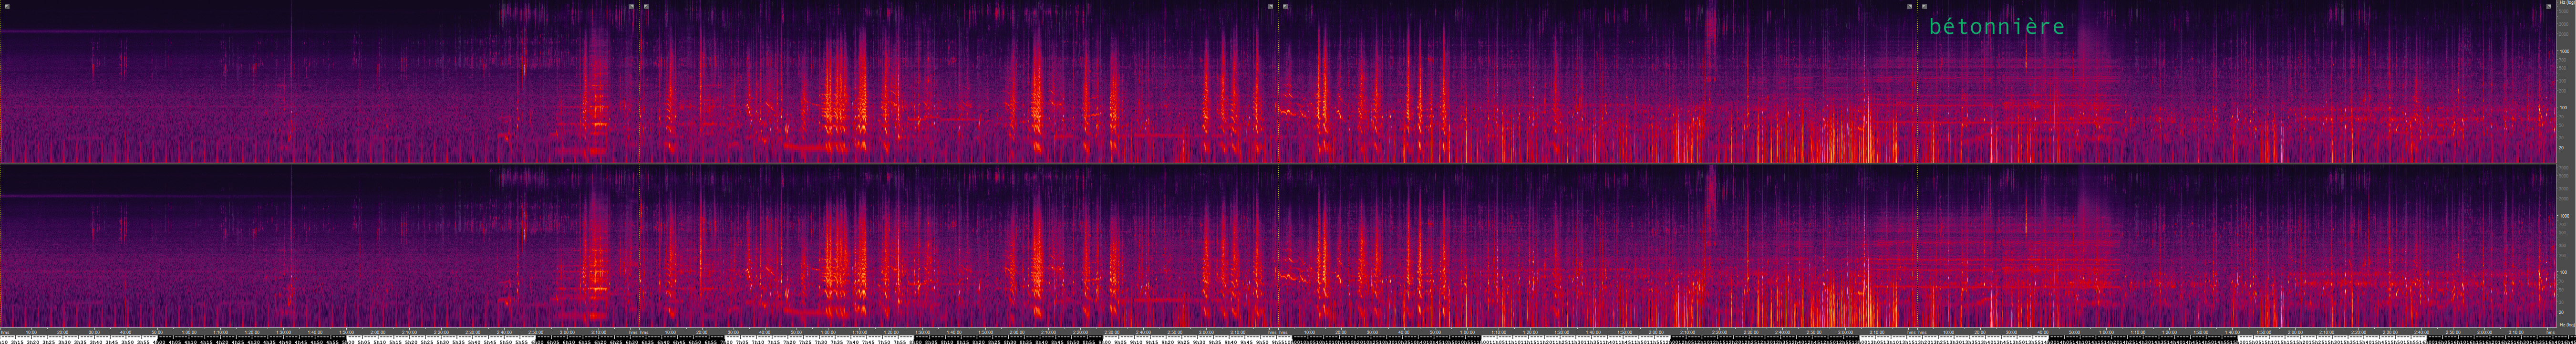Click the first clip's fade-in handle

coord(7,7)
